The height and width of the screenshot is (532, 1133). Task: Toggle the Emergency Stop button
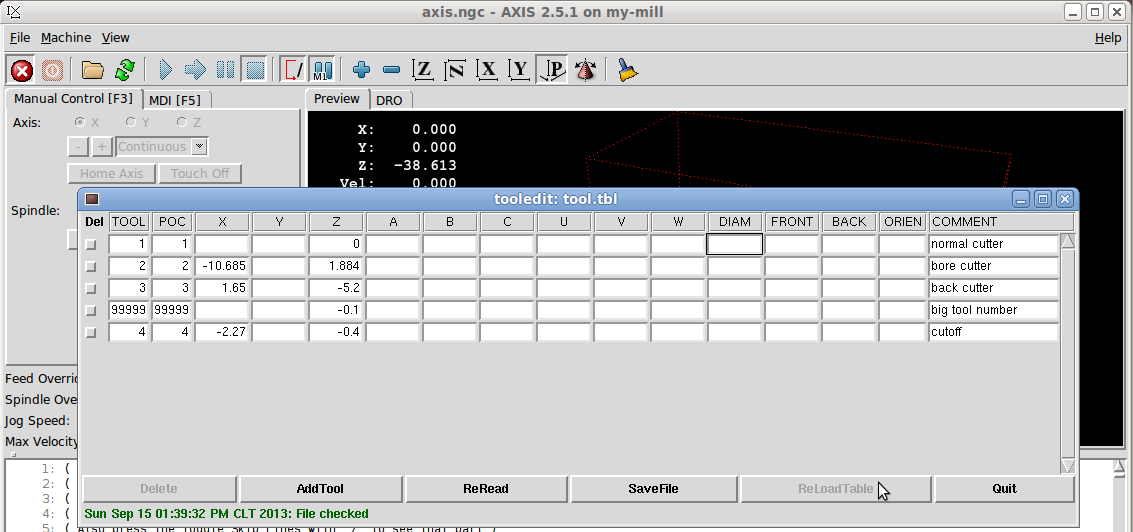(22, 70)
